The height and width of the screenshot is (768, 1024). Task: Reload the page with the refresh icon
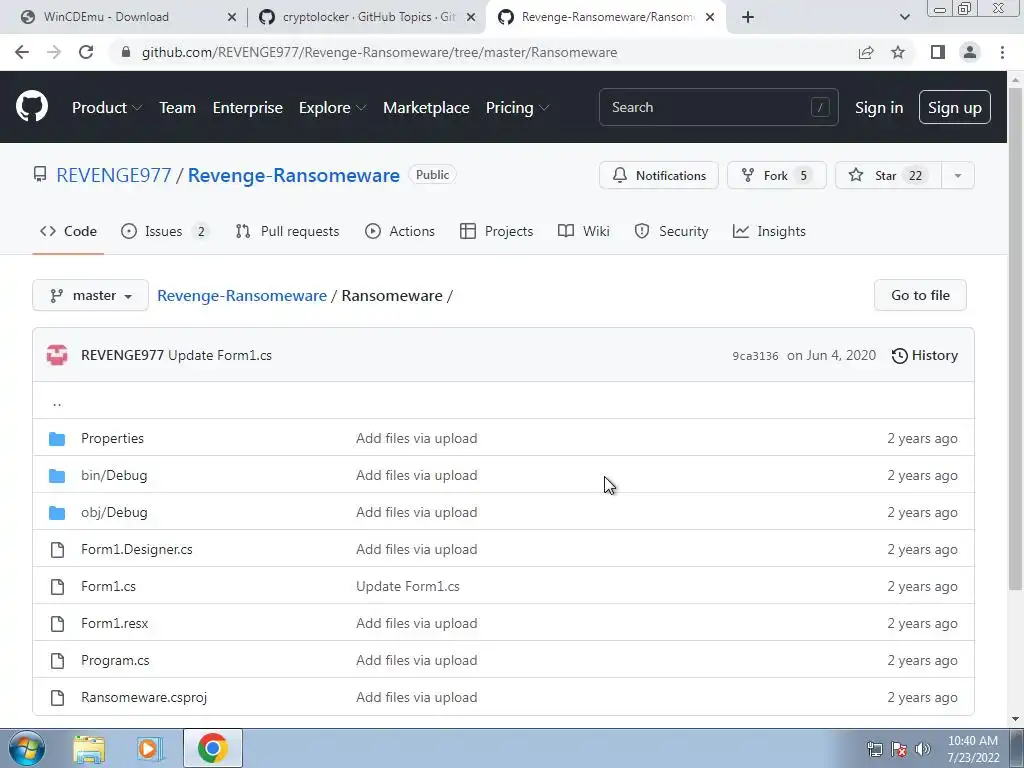[86, 52]
